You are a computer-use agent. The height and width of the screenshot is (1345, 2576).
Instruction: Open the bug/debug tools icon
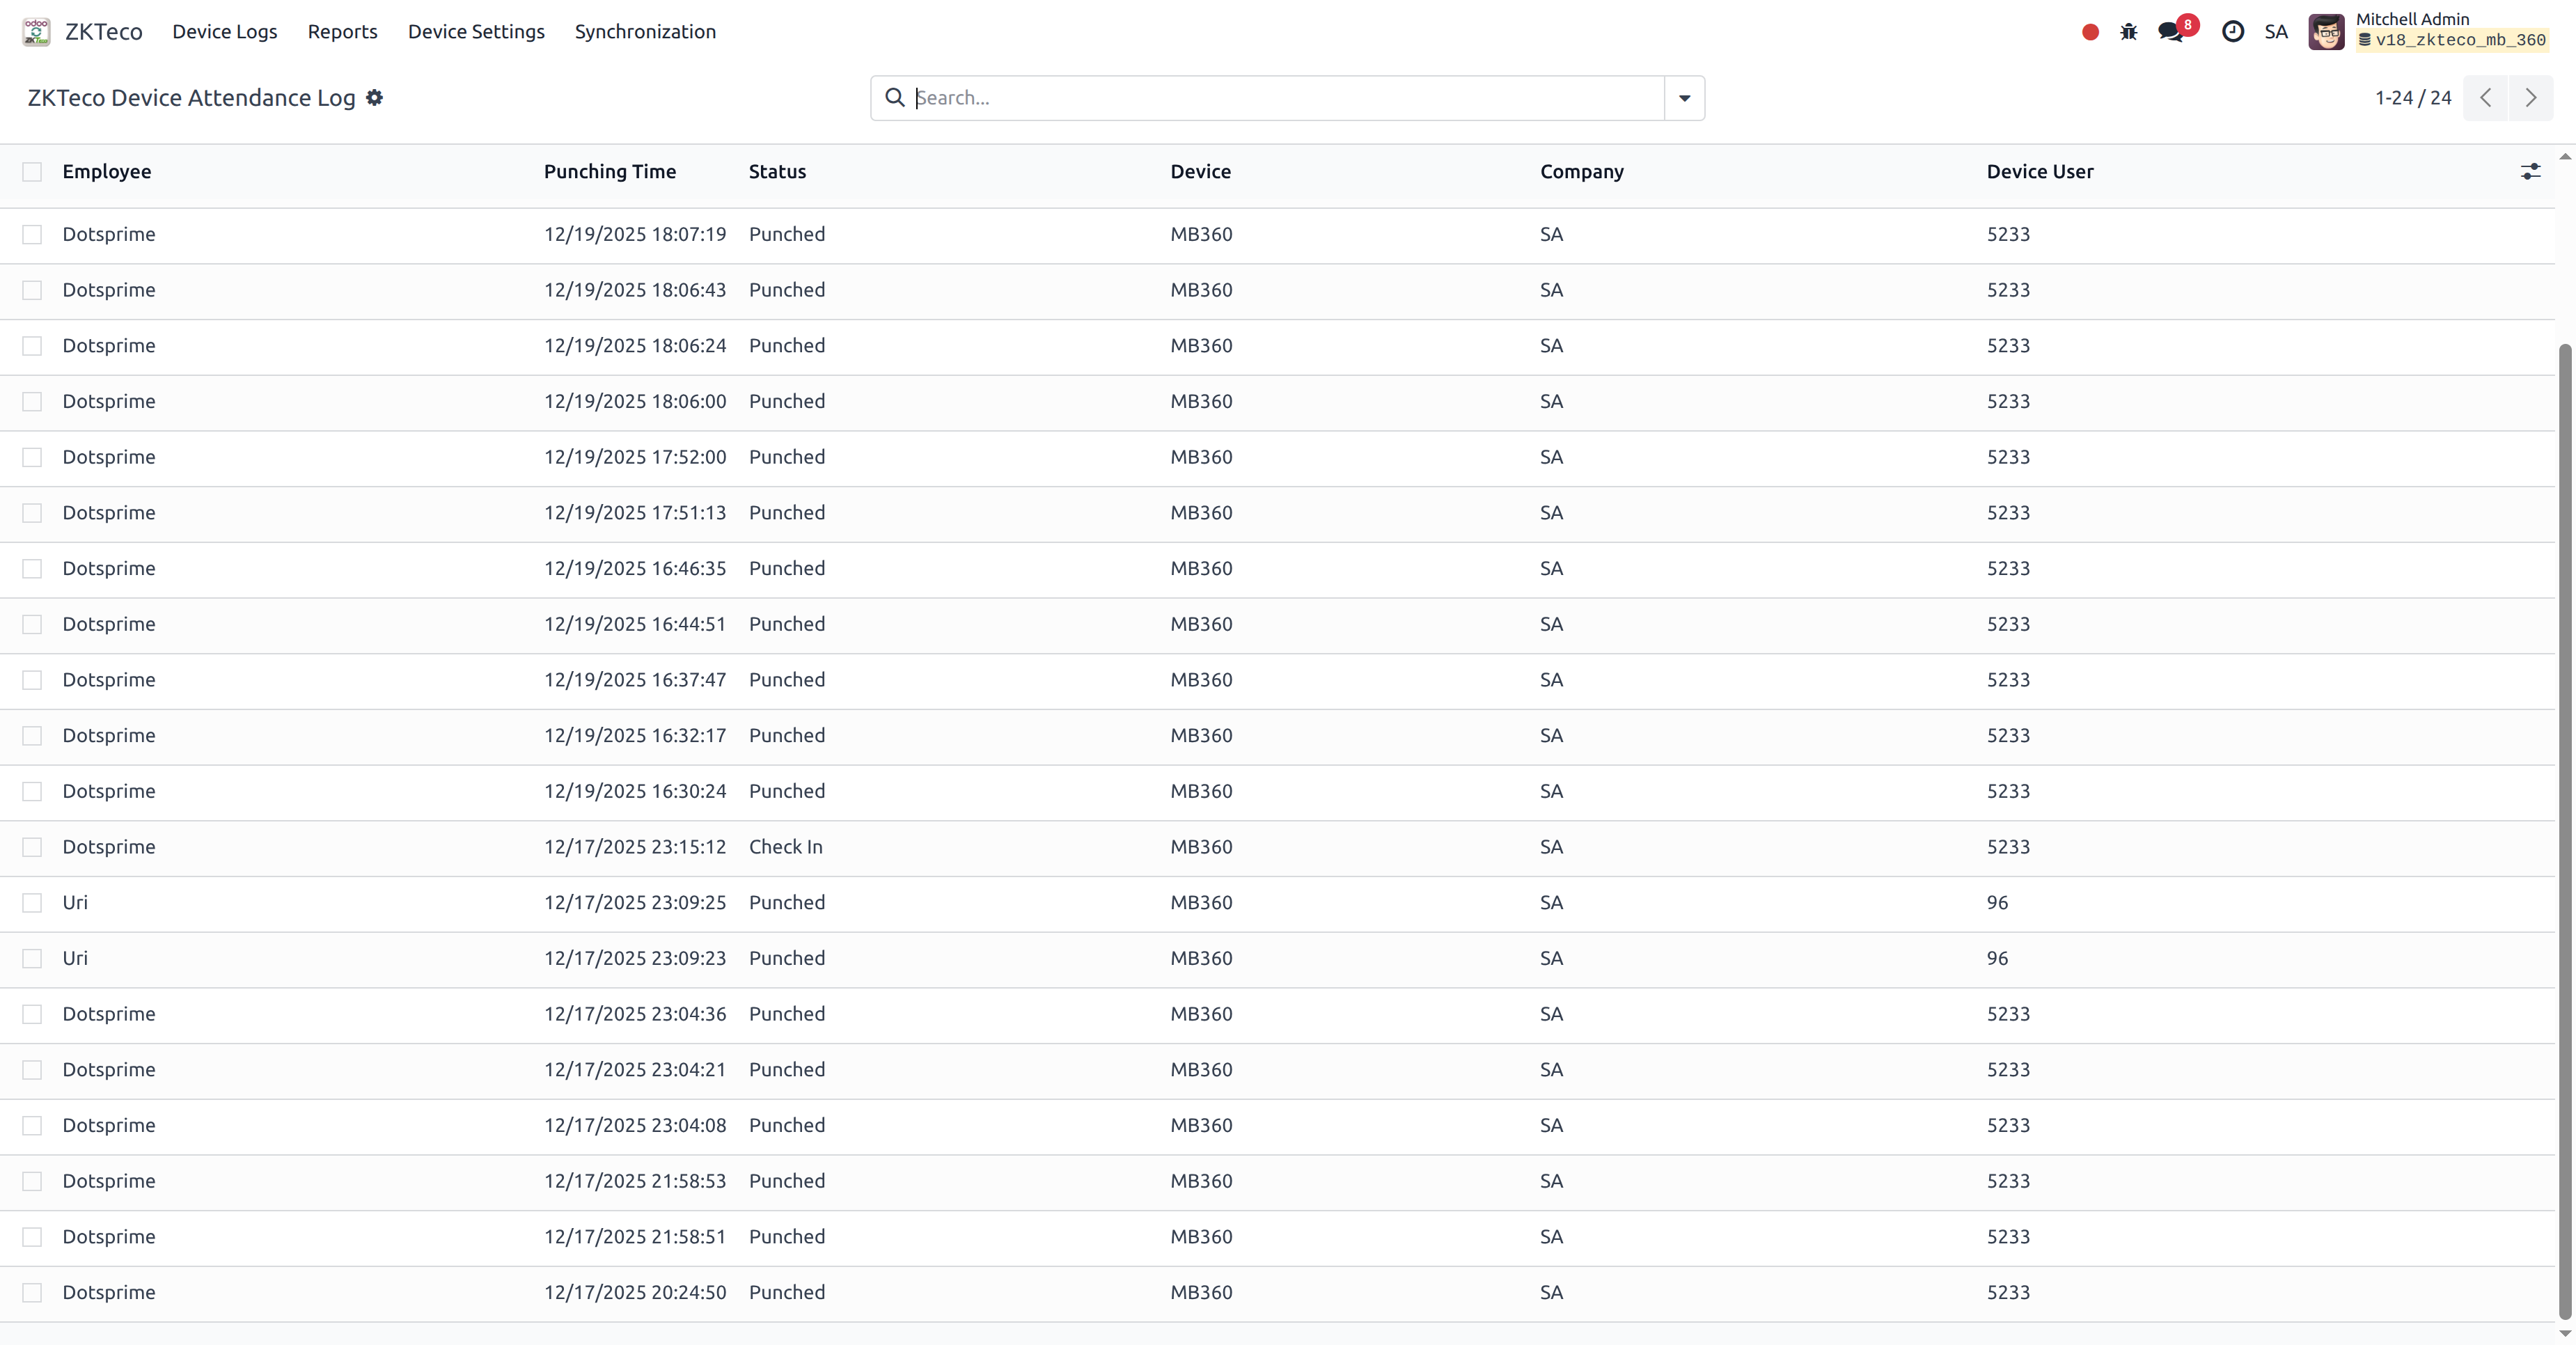(2129, 31)
